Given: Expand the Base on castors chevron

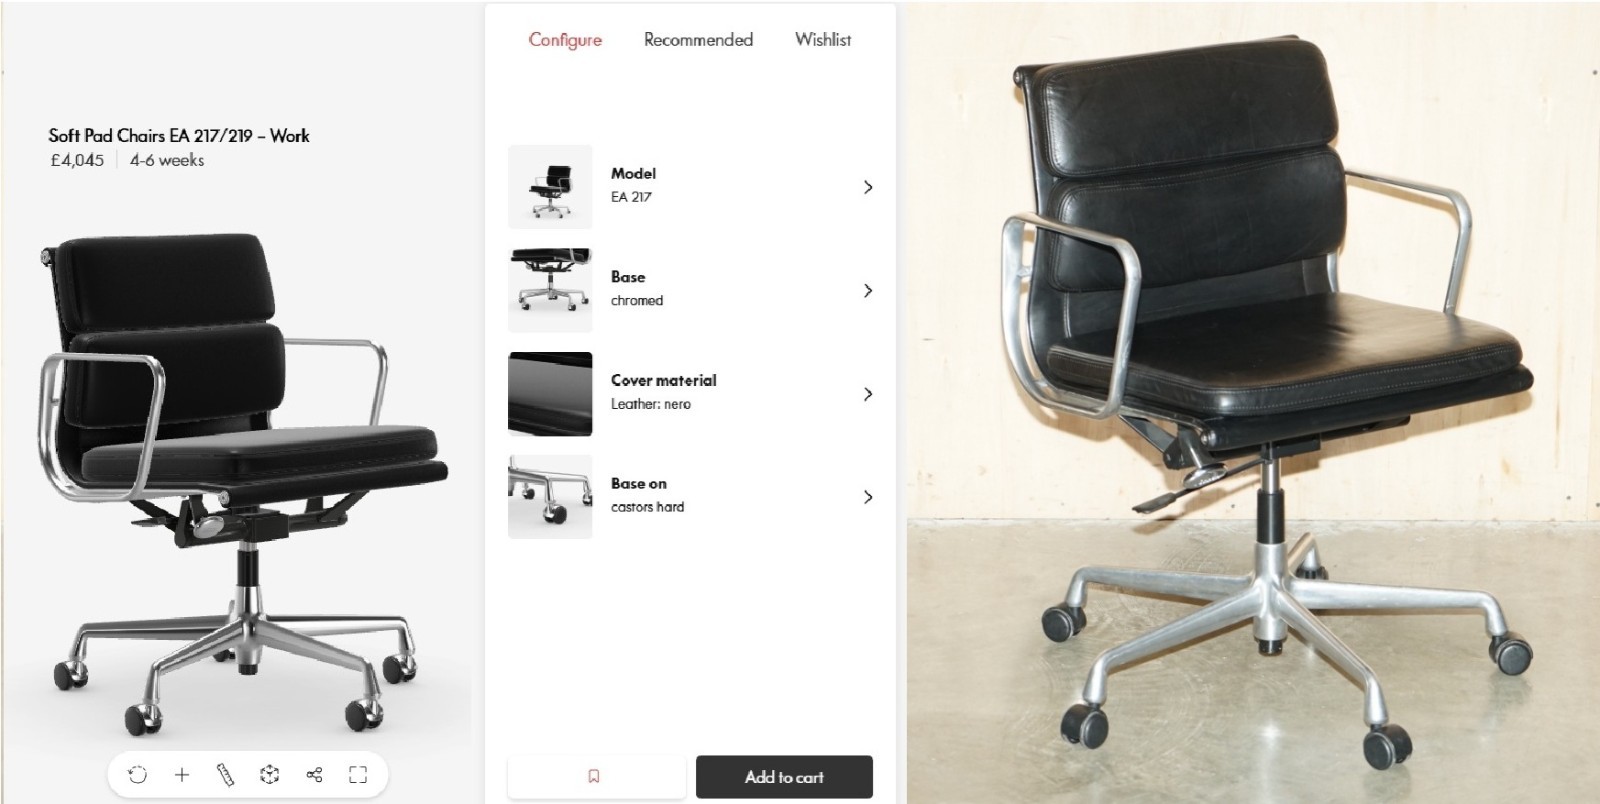Looking at the screenshot, I should [867, 497].
